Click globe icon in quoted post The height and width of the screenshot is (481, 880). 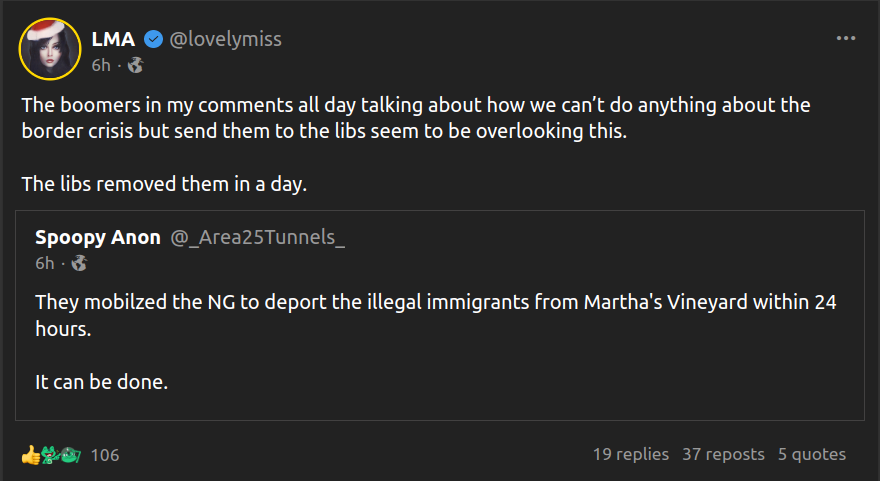(79, 263)
